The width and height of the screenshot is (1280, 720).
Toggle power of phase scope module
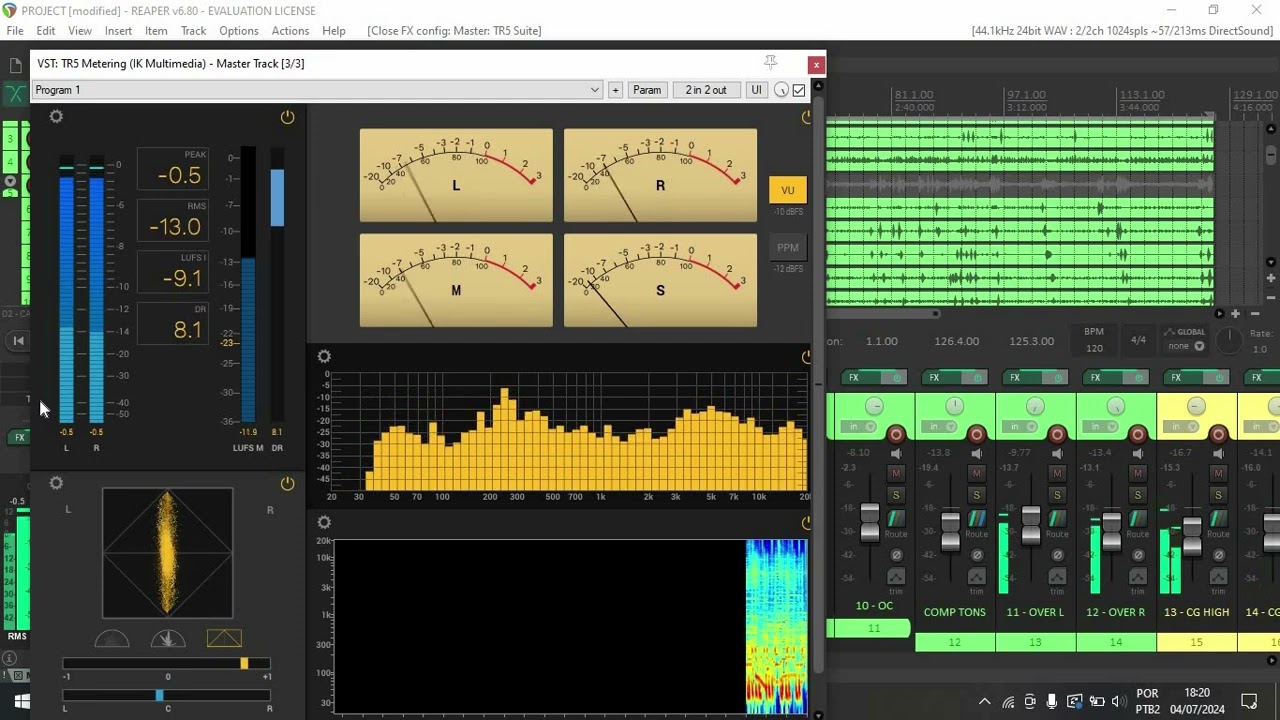pos(287,483)
